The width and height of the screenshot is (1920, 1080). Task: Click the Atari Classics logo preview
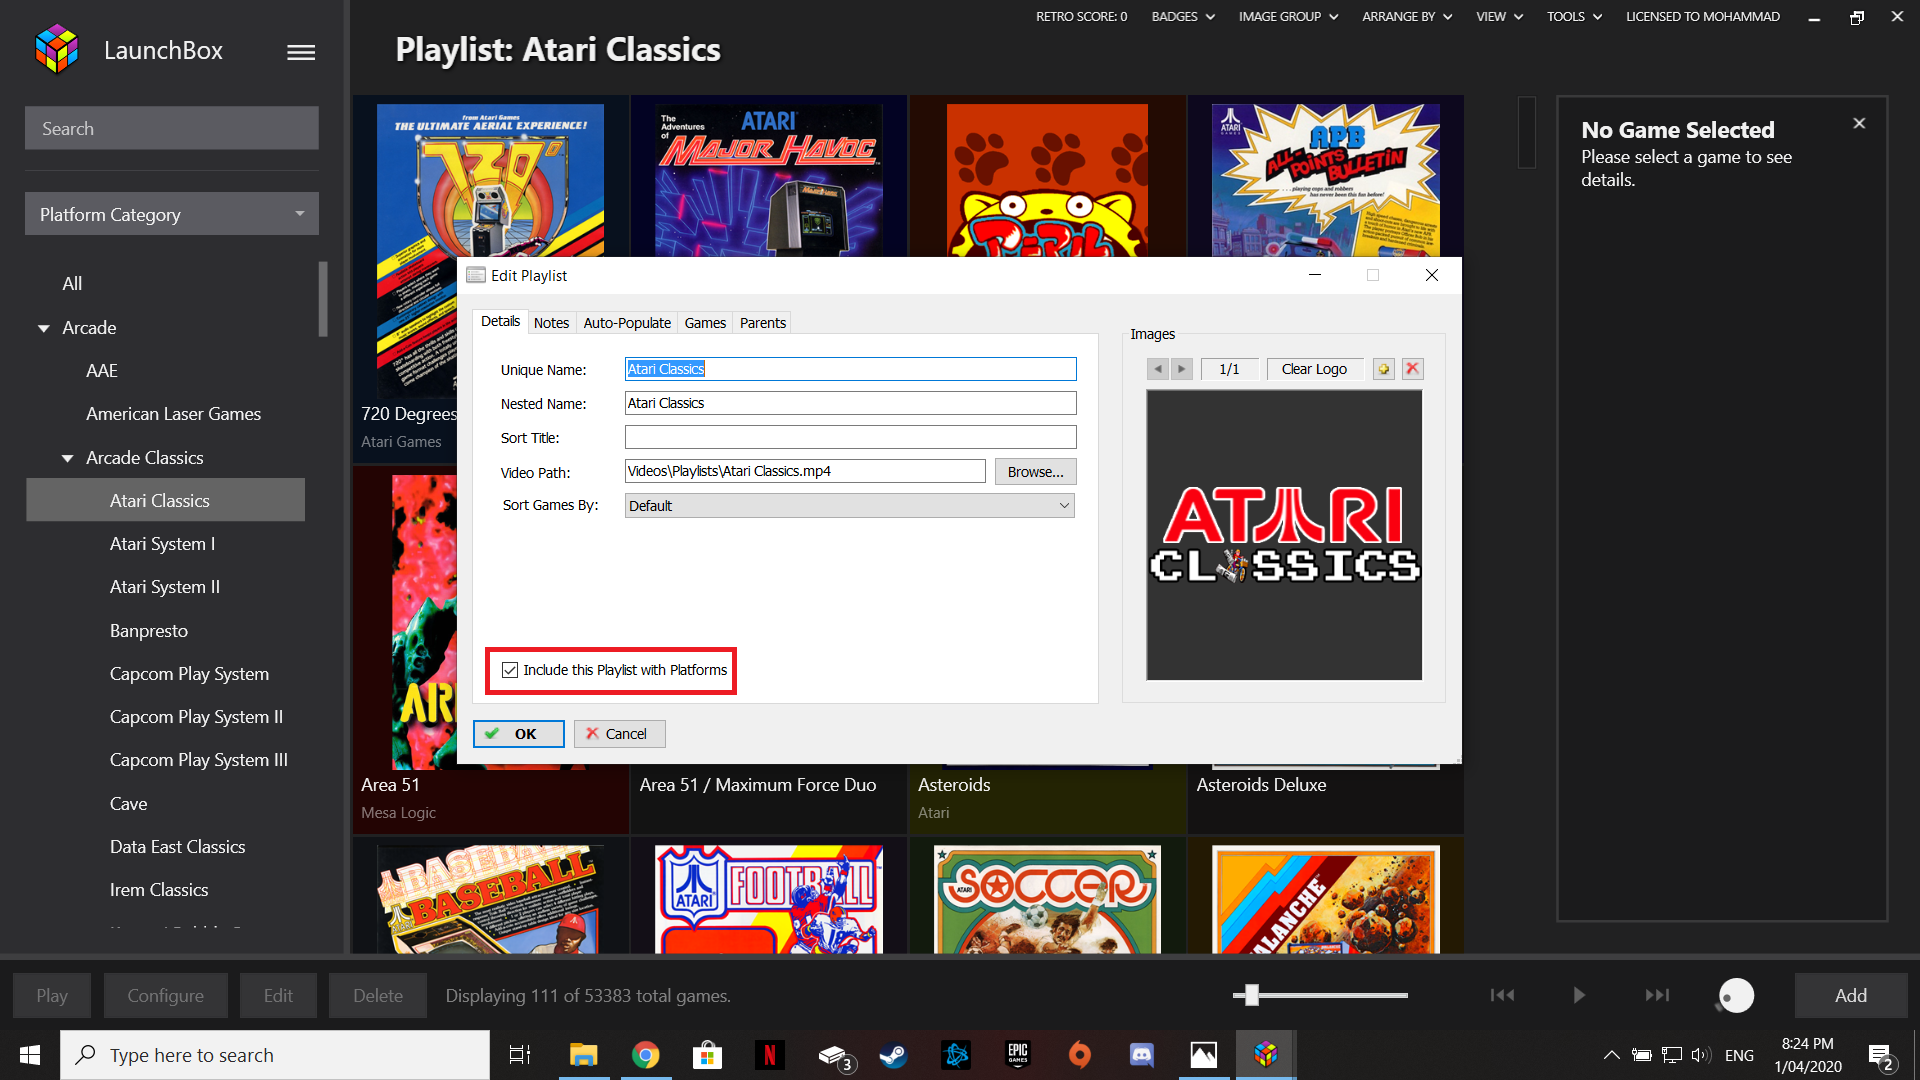click(x=1284, y=535)
